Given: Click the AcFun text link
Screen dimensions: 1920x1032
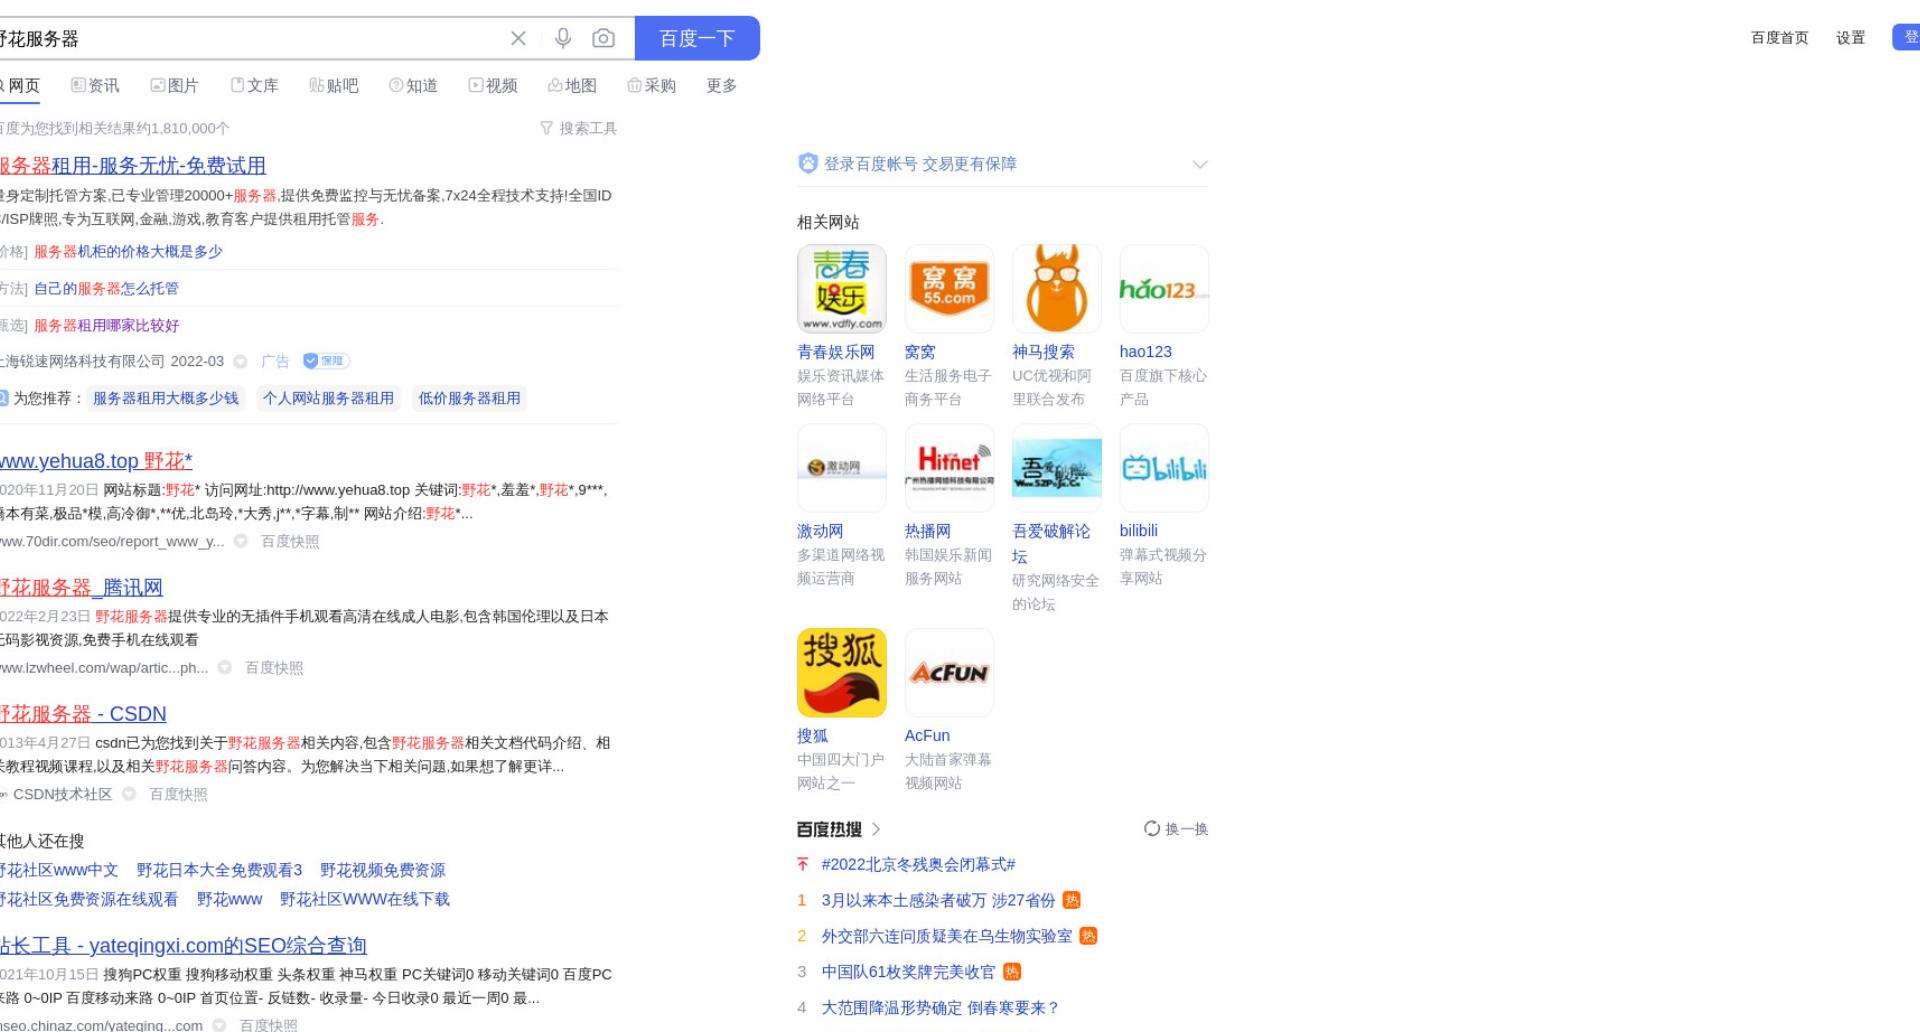Looking at the screenshot, I should (927, 736).
